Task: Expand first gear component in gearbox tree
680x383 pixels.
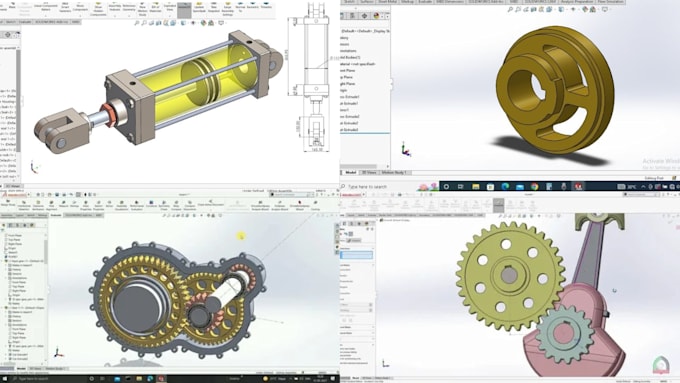Action: pos(3,261)
